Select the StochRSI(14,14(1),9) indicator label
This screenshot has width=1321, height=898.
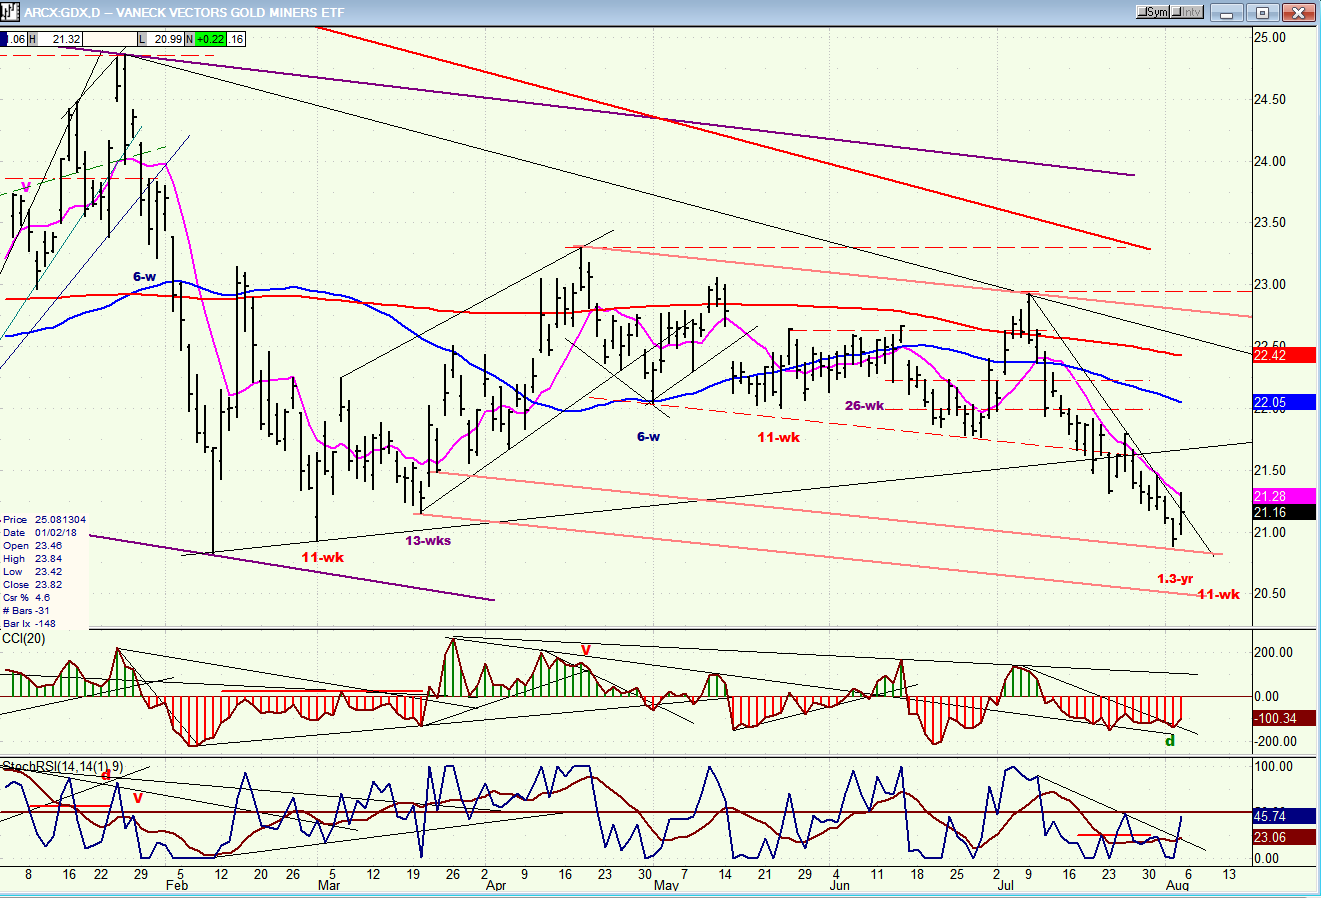62,766
